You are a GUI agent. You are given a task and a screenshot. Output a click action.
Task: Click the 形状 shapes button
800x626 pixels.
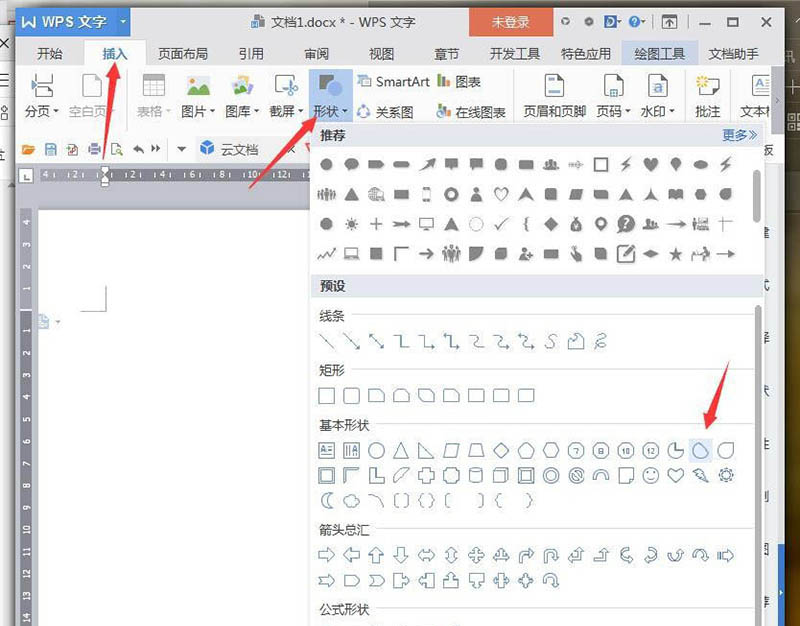point(330,95)
